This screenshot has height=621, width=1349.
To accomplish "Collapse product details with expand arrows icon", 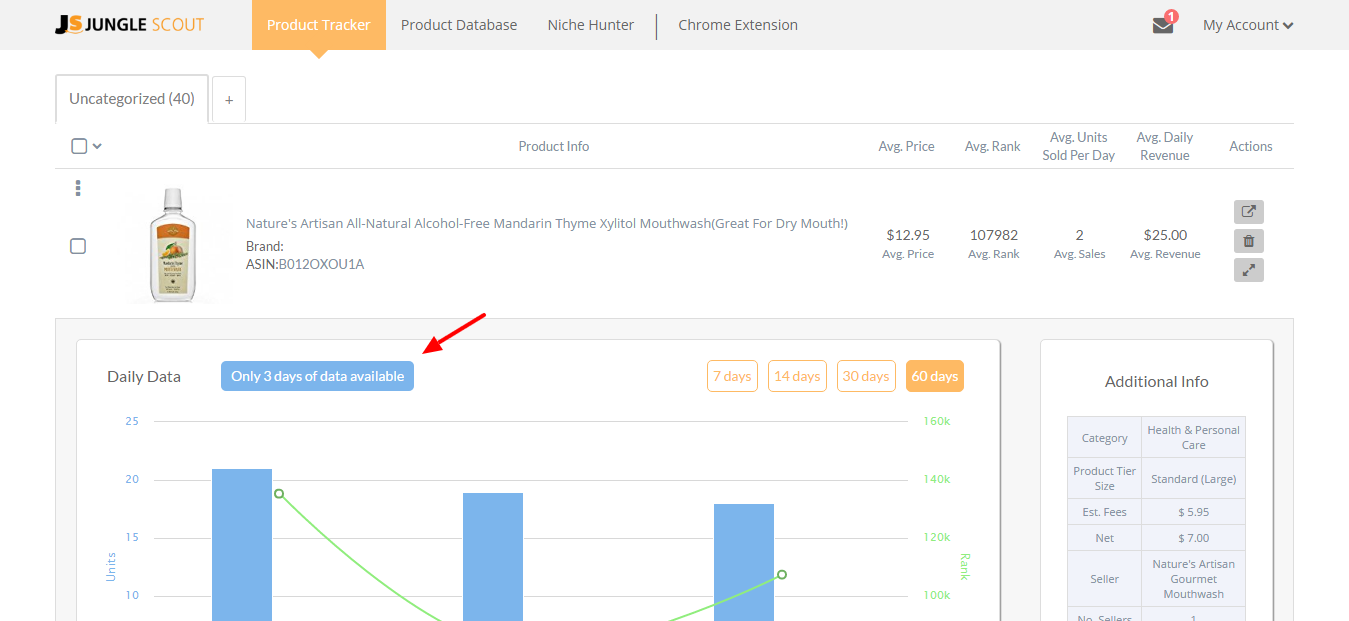I will 1248,270.
